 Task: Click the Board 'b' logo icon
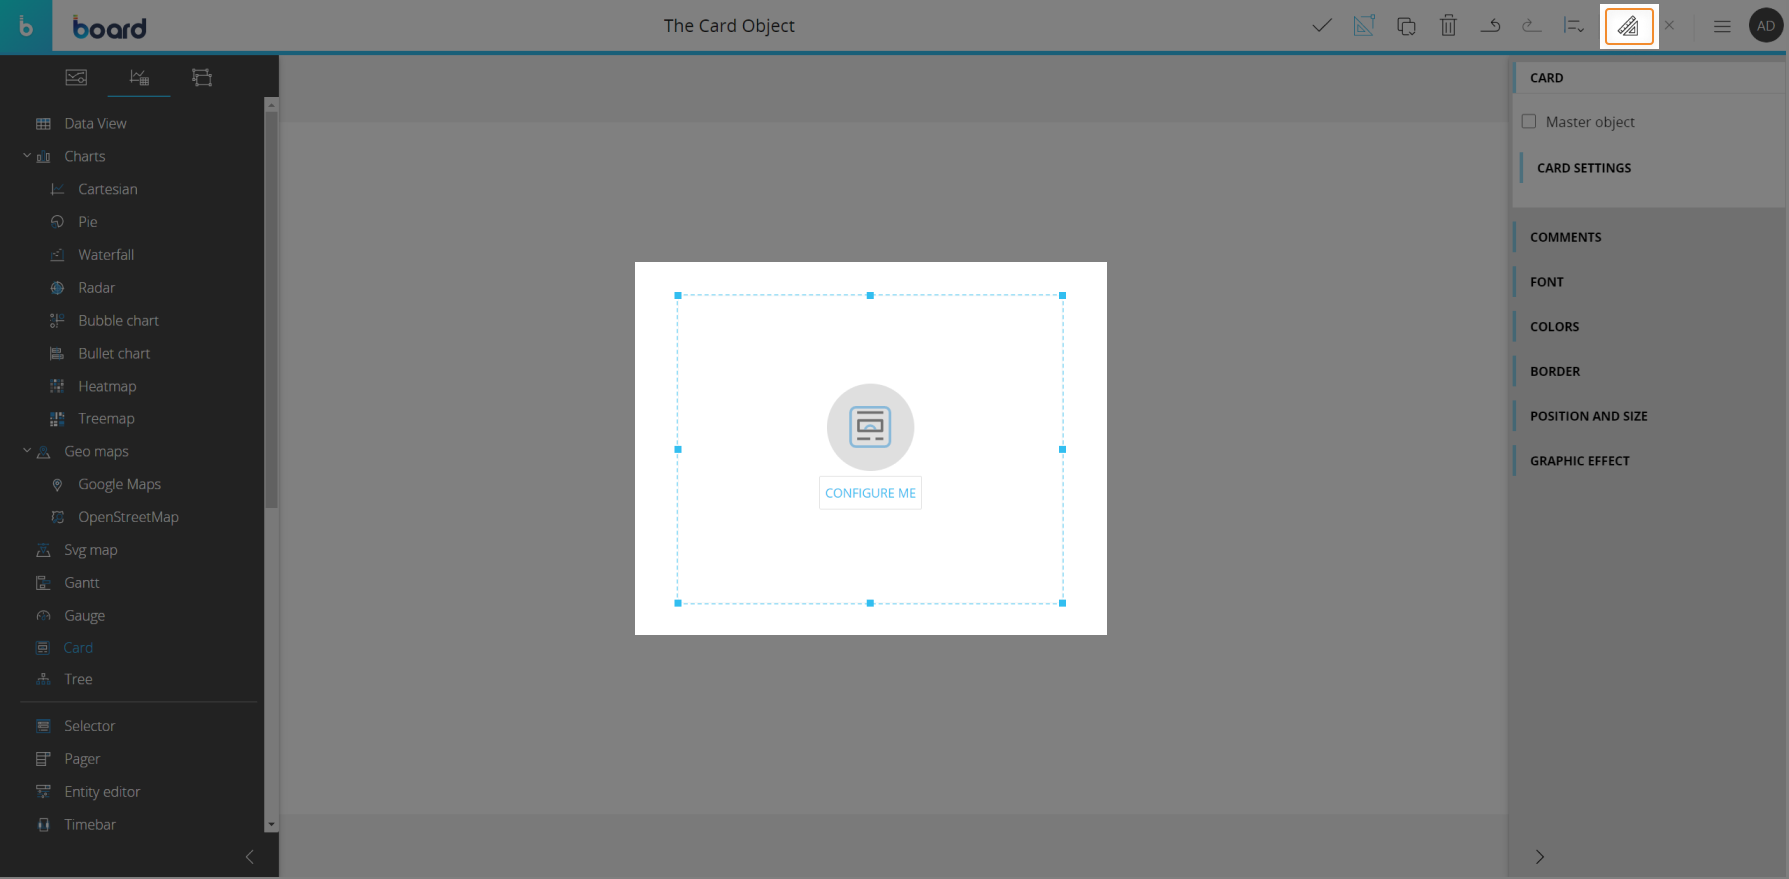(x=26, y=27)
